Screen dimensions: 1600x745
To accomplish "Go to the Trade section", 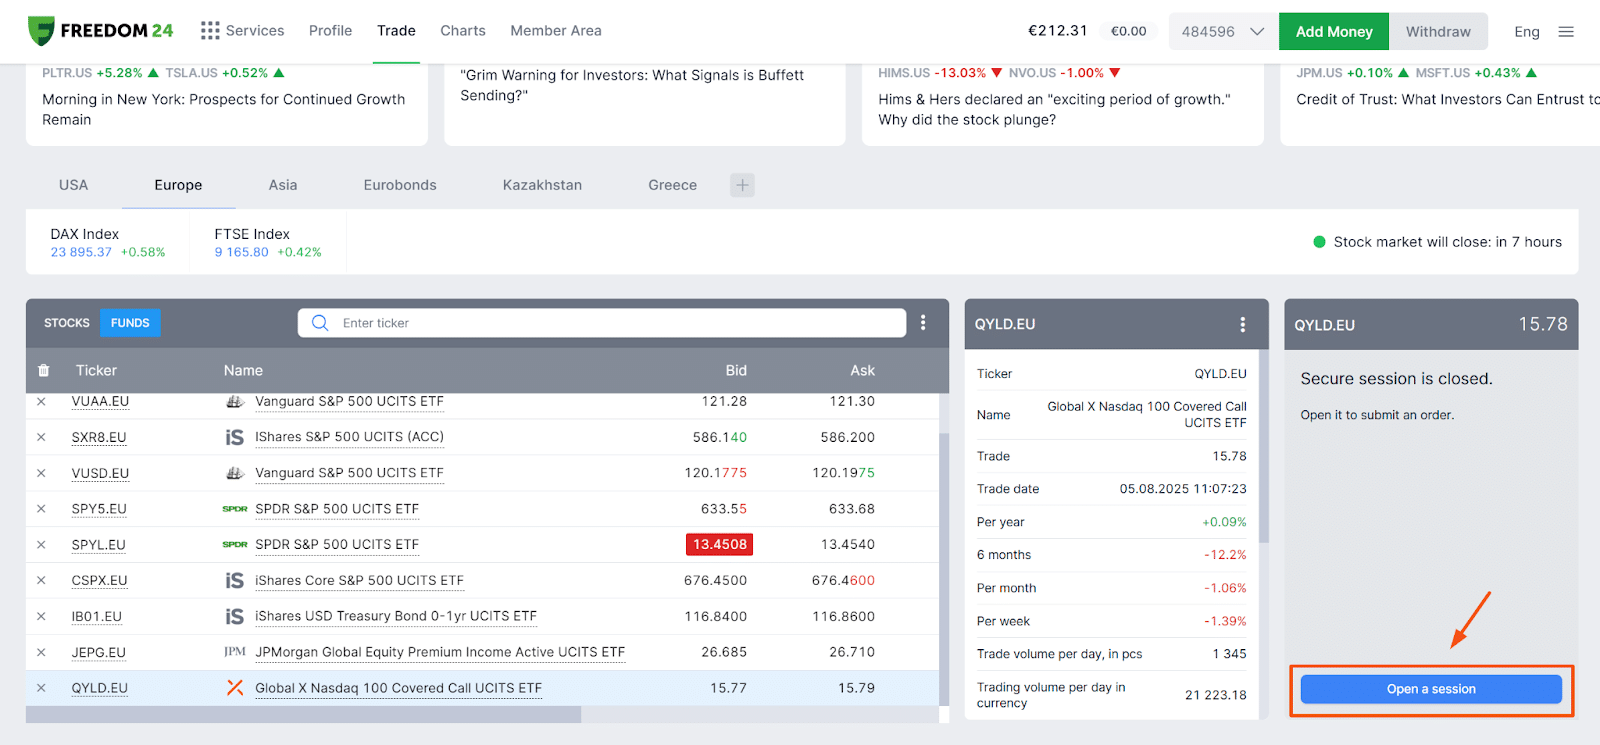I will click(x=396, y=31).
